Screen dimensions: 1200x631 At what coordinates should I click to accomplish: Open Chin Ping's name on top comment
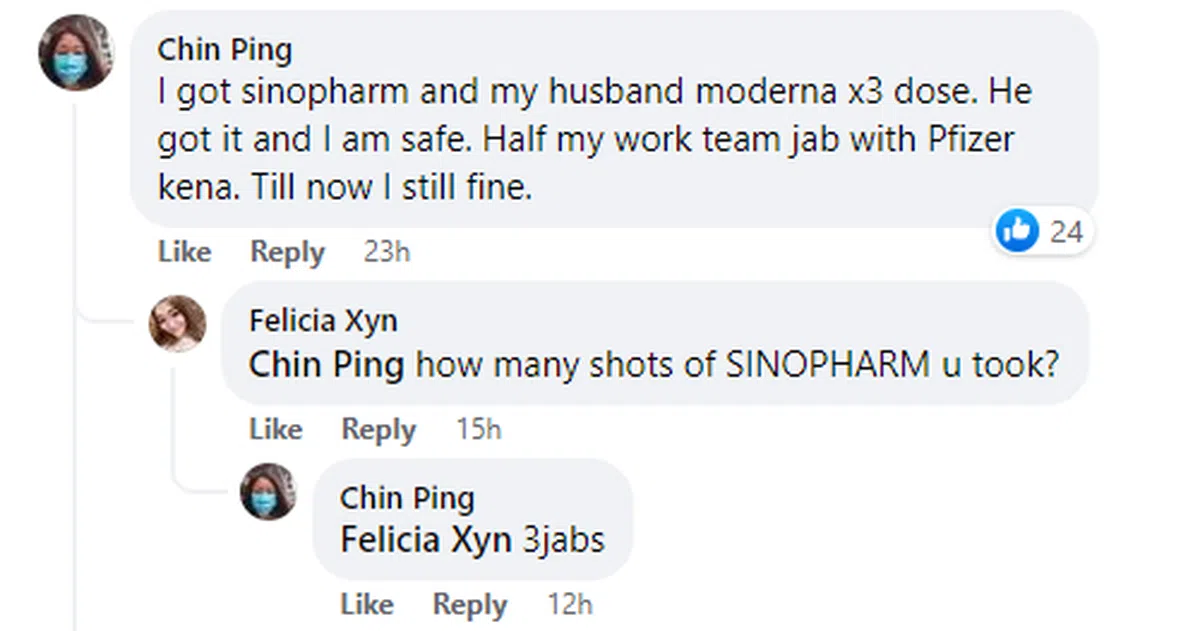coord(224,49)
